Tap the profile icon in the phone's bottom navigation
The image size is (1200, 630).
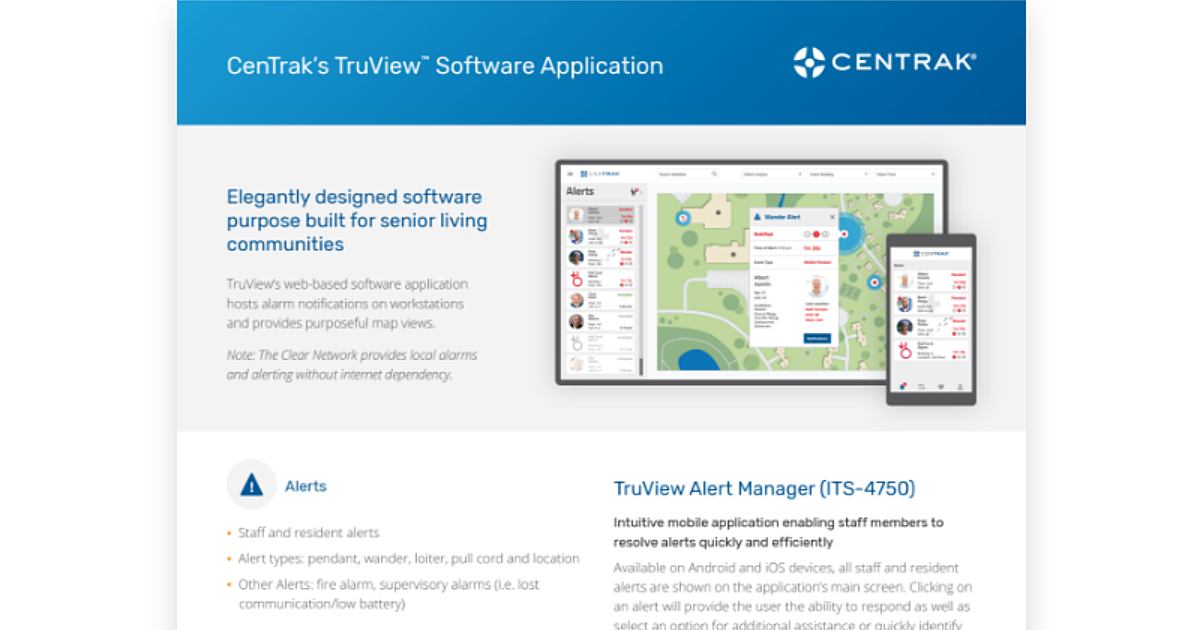(959, 387)
